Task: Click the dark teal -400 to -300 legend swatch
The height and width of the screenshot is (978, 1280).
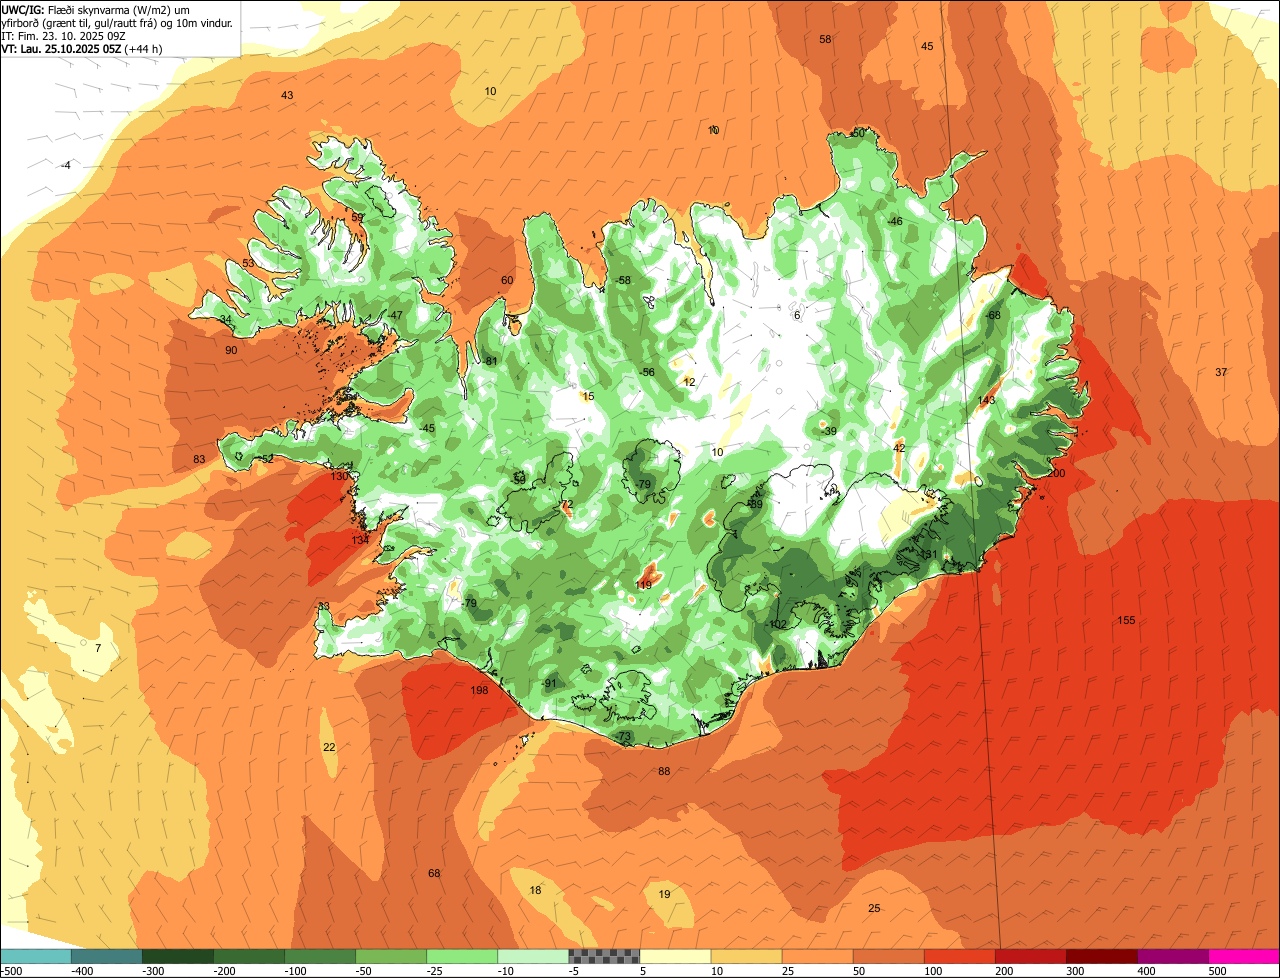Action: tap(107, 956)
